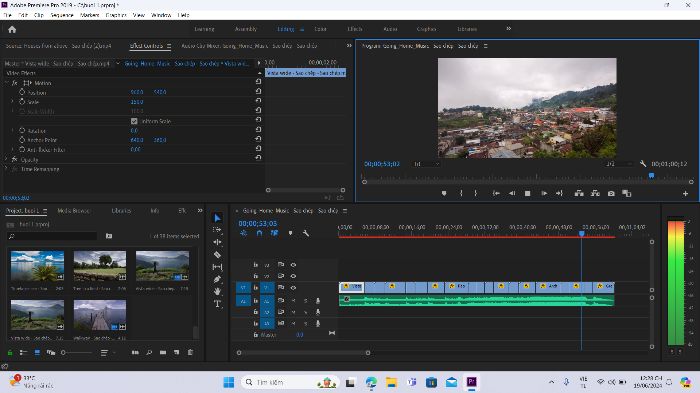This screenshot has width=700, height=393.
Task: Toggle Linked Selection in timeline
Action: [x=274, y=233]
